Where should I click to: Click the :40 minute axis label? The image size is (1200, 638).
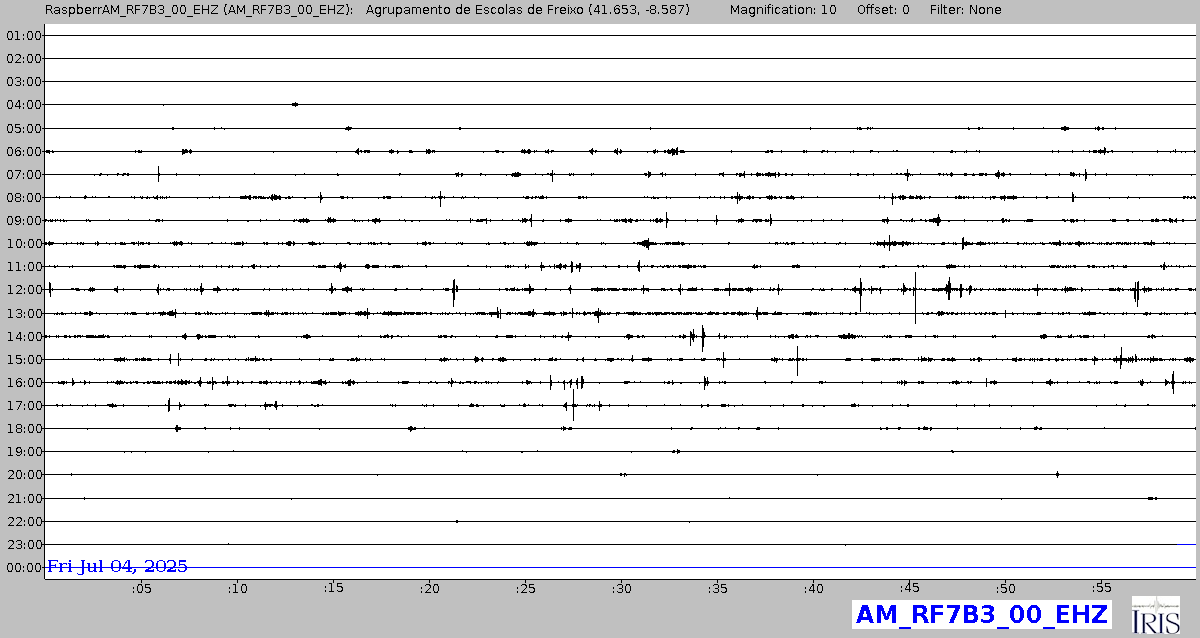click(x=813, y=589)
